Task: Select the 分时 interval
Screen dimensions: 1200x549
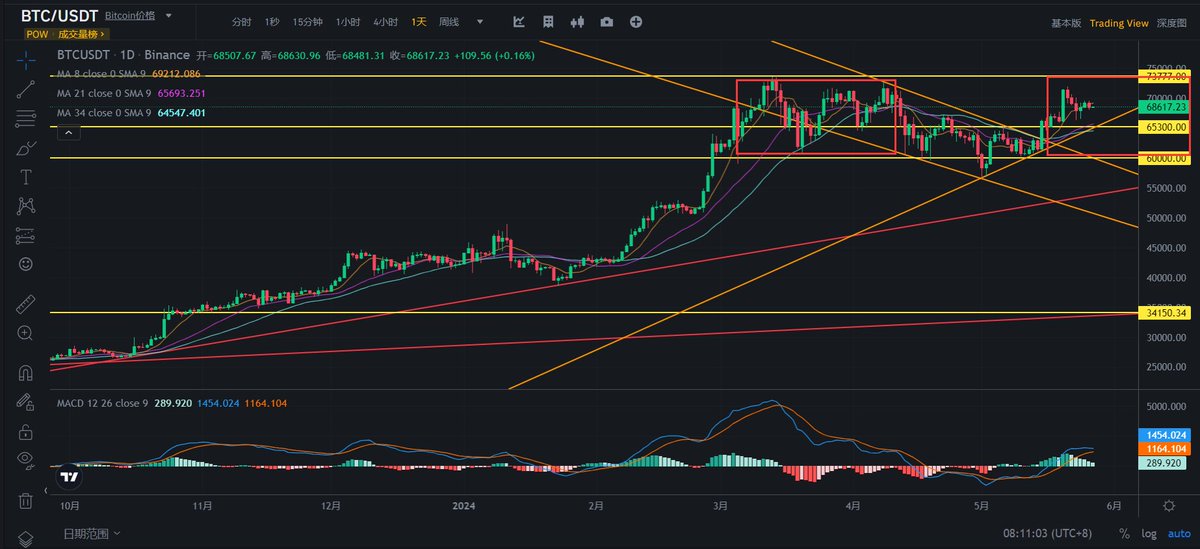Action: [x=241, y=22]
